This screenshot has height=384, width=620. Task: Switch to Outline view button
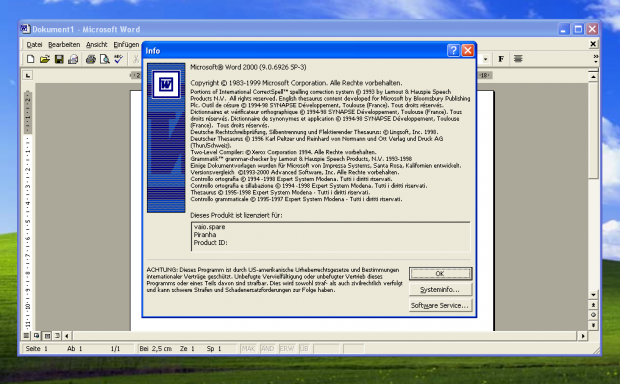point(57,336)
